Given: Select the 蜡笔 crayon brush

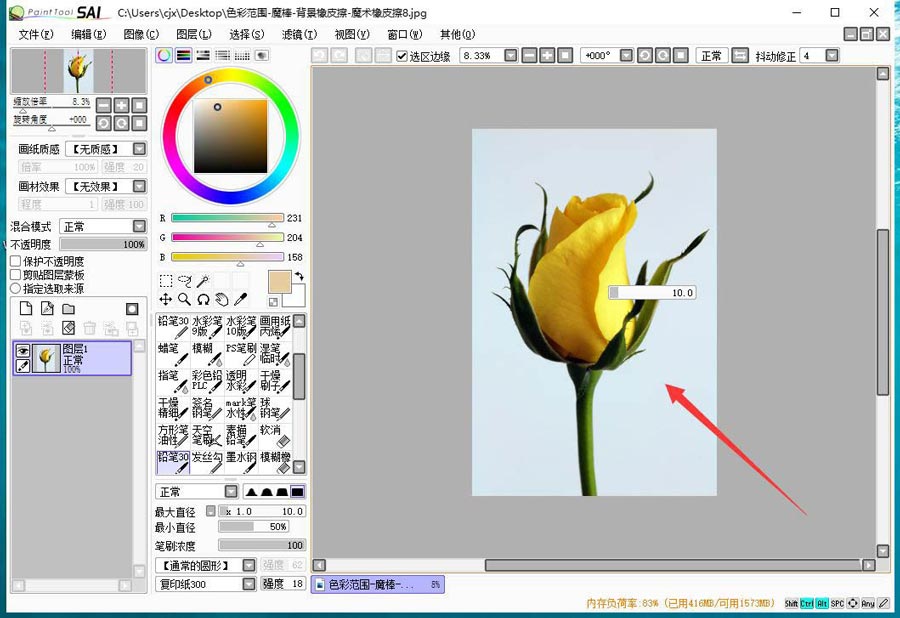Looking at the screenshot, I should tap(173, 354).
